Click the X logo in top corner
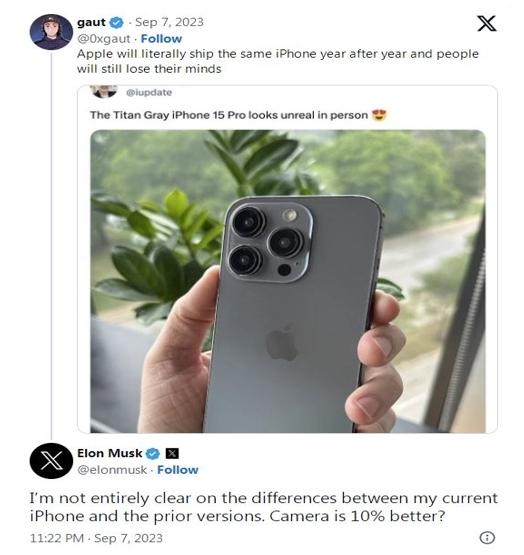 486,23
